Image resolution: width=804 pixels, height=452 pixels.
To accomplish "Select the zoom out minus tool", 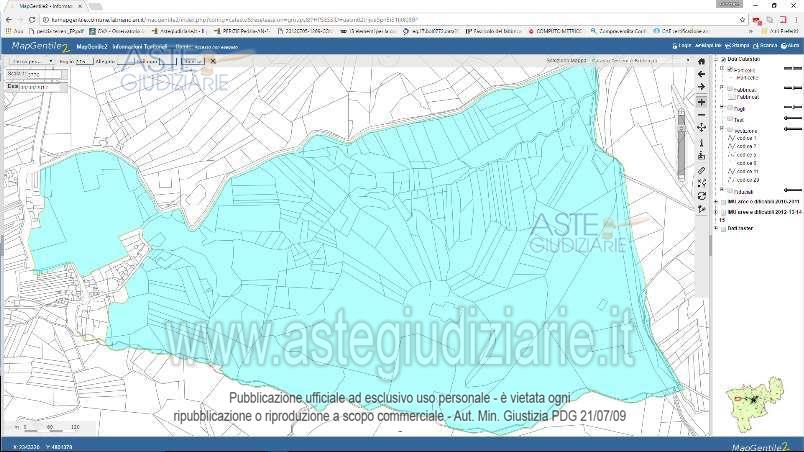I will coord(702,114).
